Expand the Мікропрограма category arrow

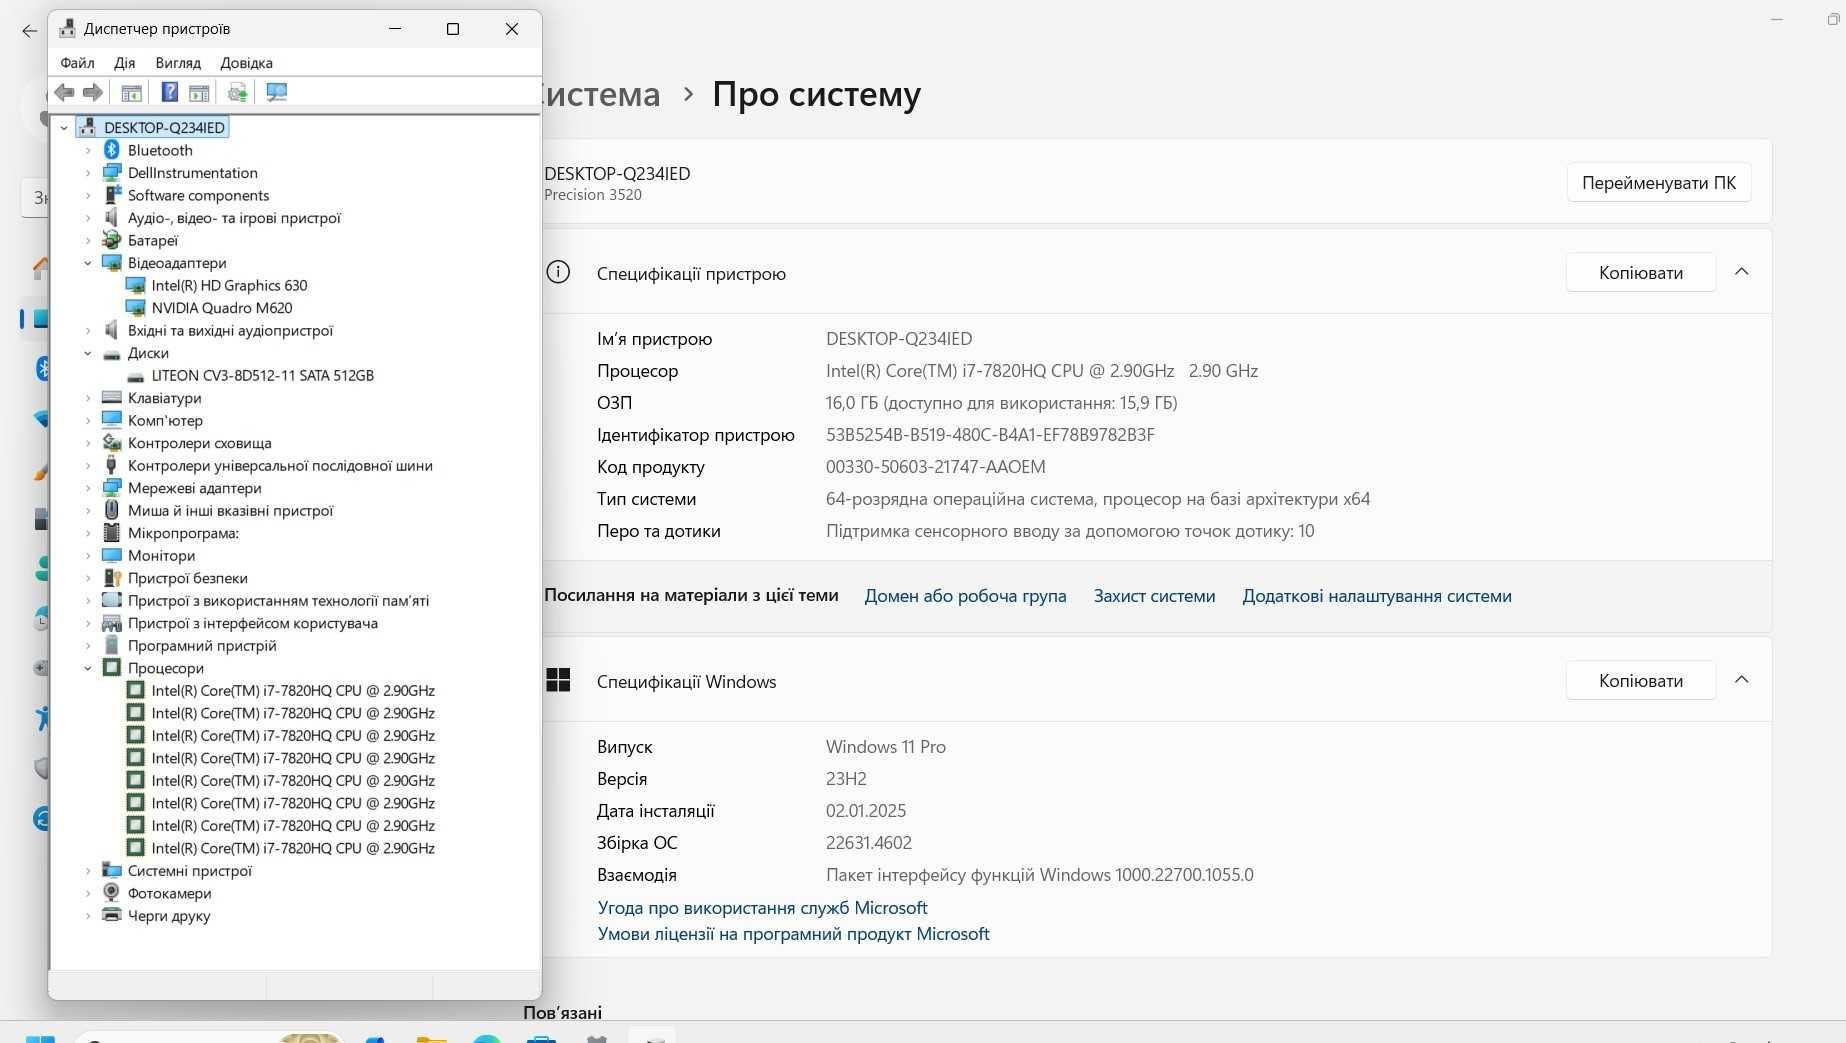(x=88, y=533)
